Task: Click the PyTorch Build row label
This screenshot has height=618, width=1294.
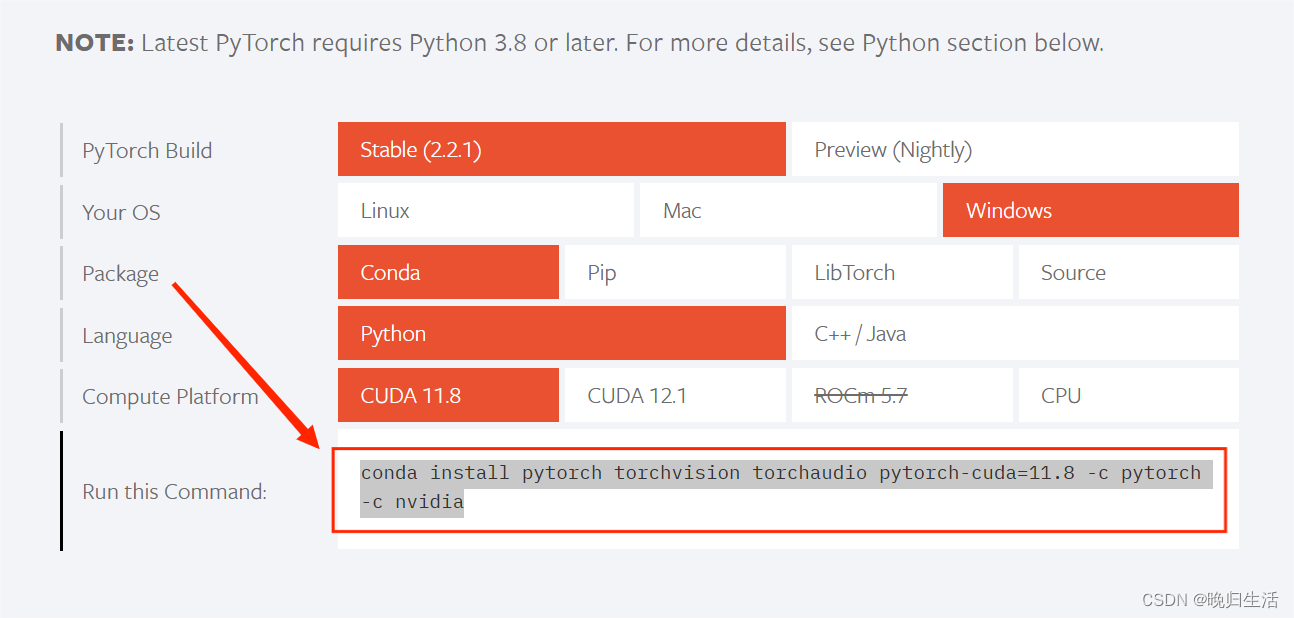Action: tap(147, 150)
